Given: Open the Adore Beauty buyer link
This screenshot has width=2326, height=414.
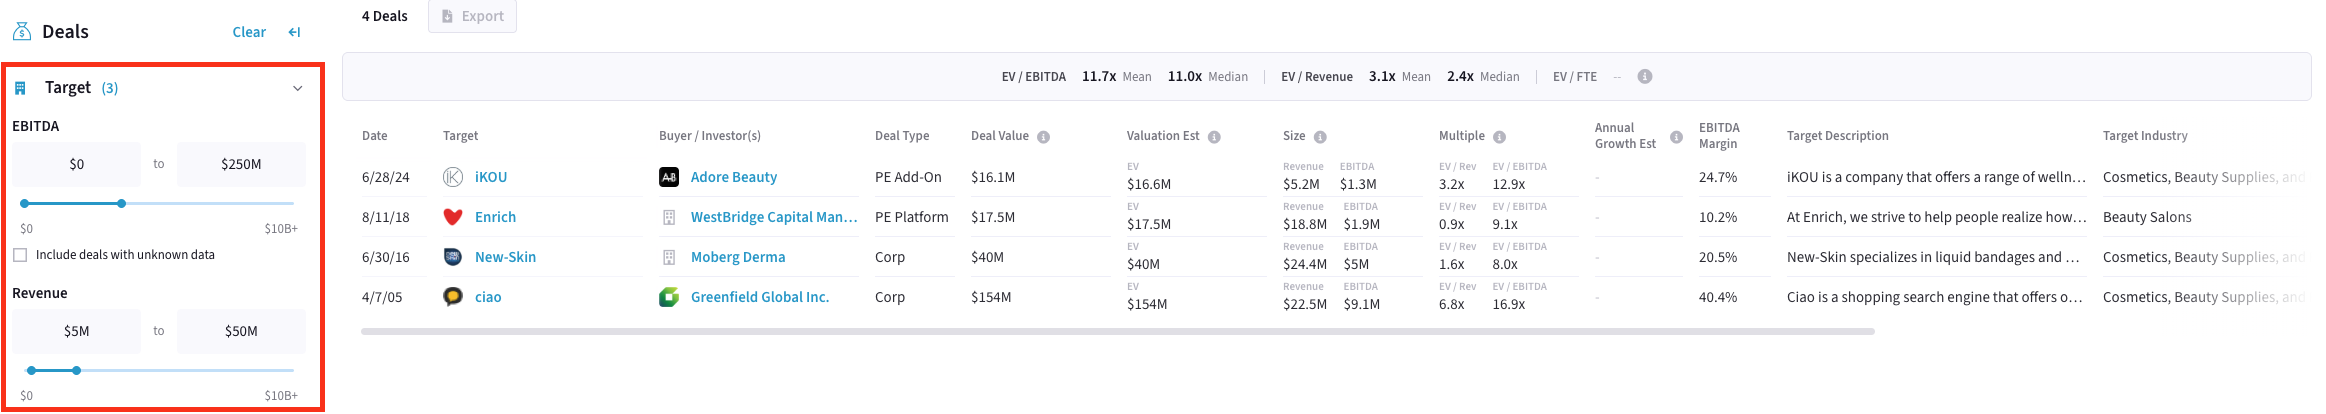Looking at the screenshot, I should tap(734, 177).
